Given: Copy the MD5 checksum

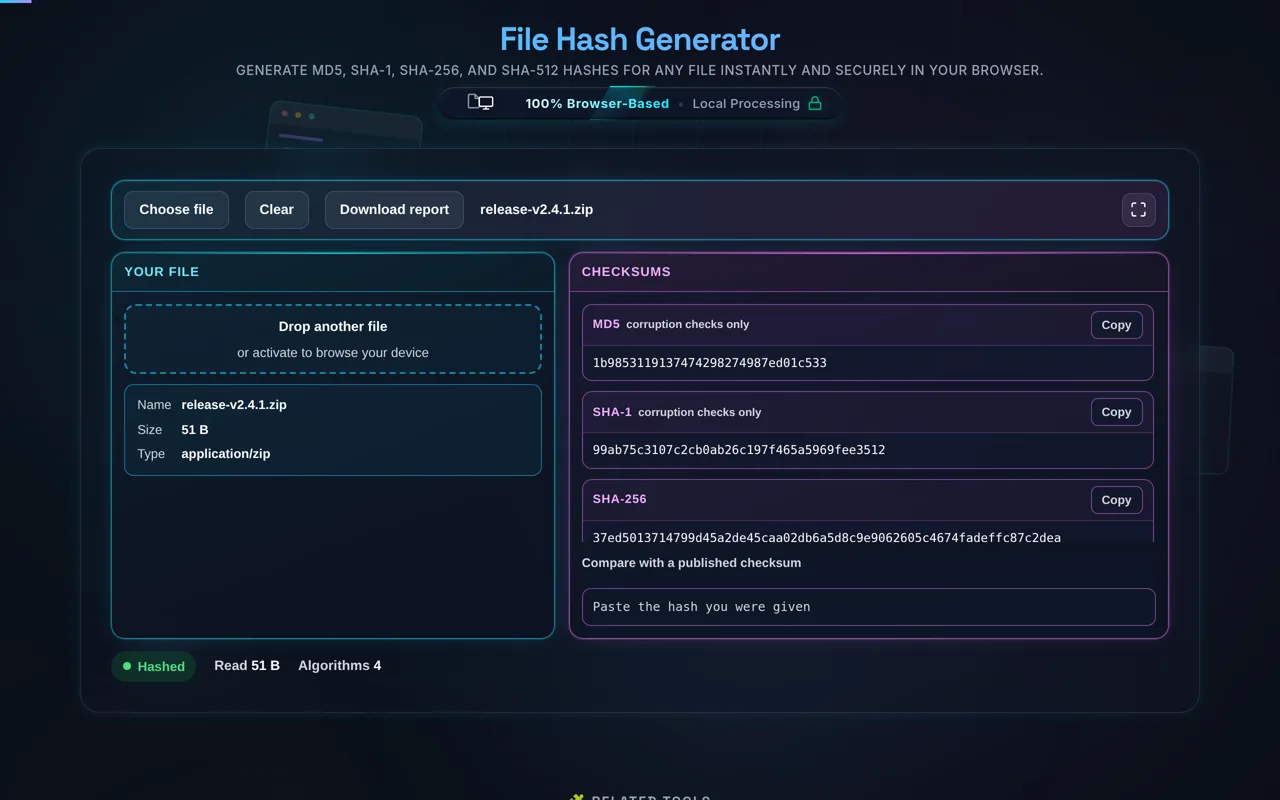Looking at the screenshot, I should click(x=1116, y=325).
